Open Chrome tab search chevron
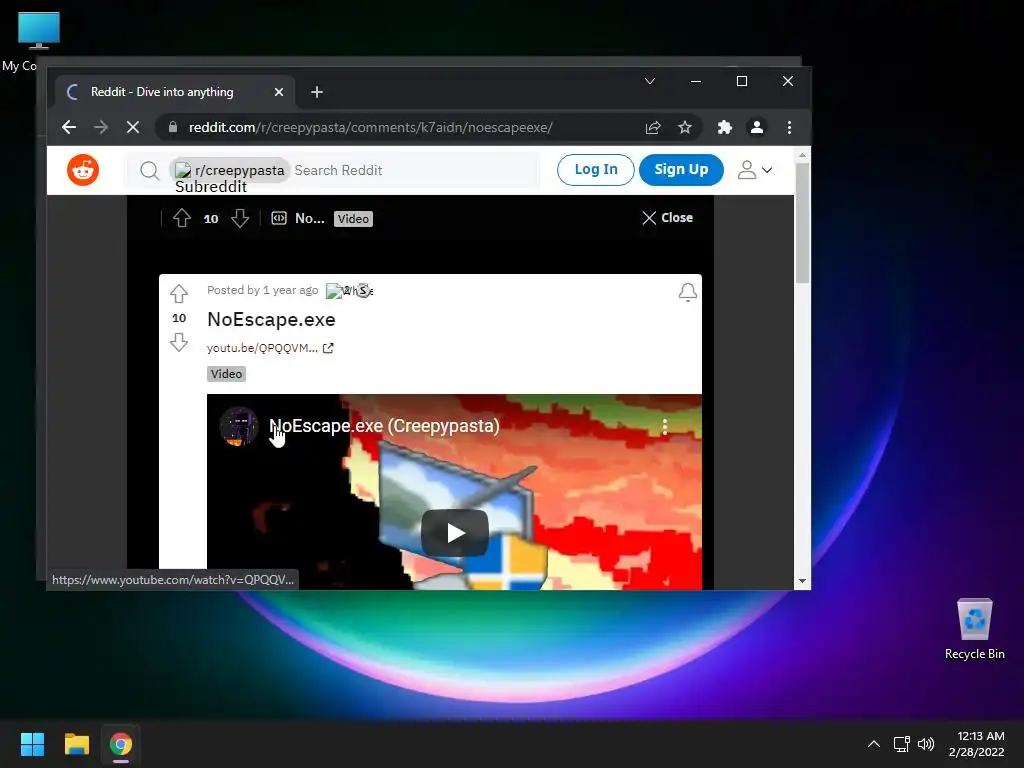The width and height of the screenshot is (1024, 768). 650,81
